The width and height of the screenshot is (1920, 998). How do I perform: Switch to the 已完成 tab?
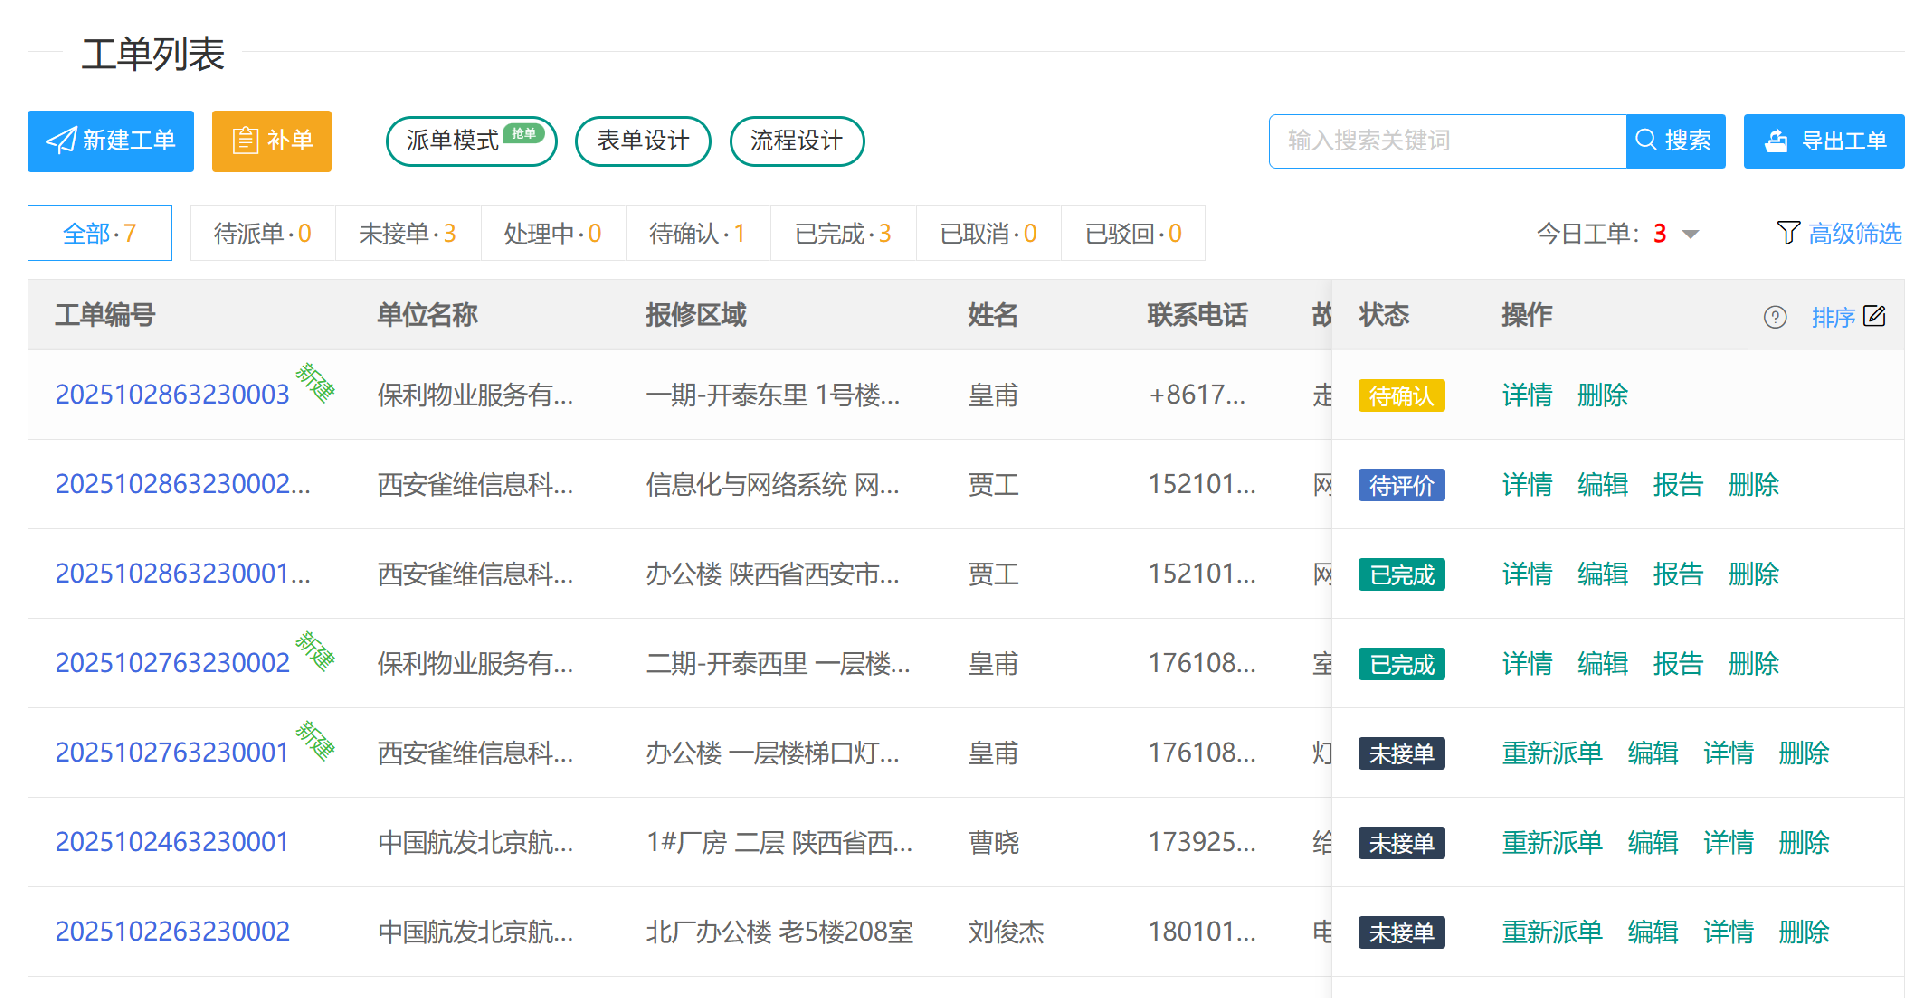pos(843,233)
